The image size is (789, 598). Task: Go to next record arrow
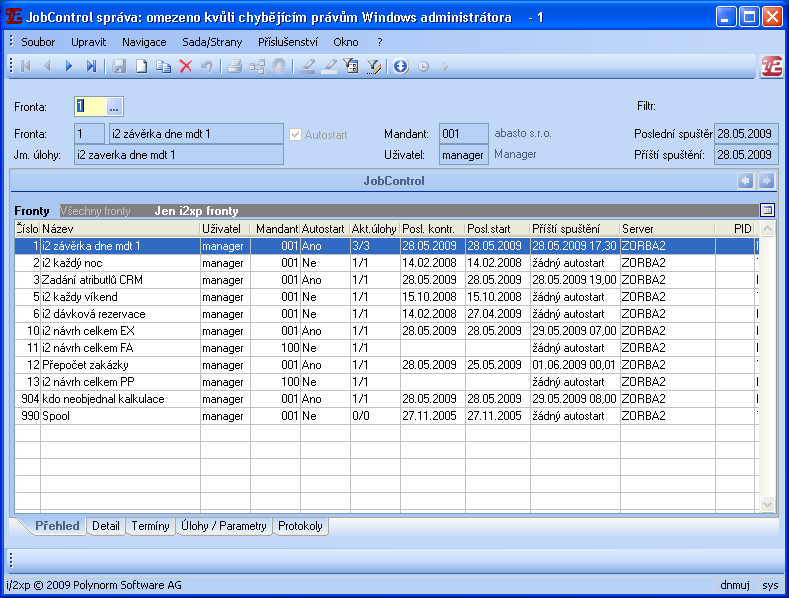(x=69, y=66)
